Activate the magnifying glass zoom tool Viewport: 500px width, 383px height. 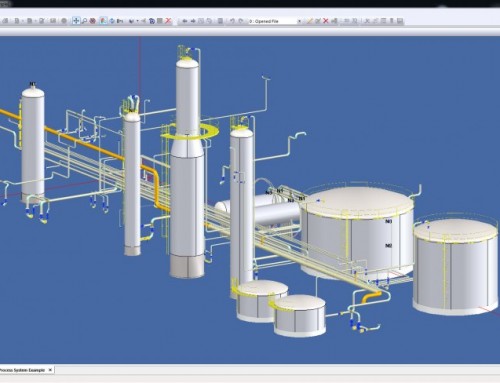coord(84,21)
